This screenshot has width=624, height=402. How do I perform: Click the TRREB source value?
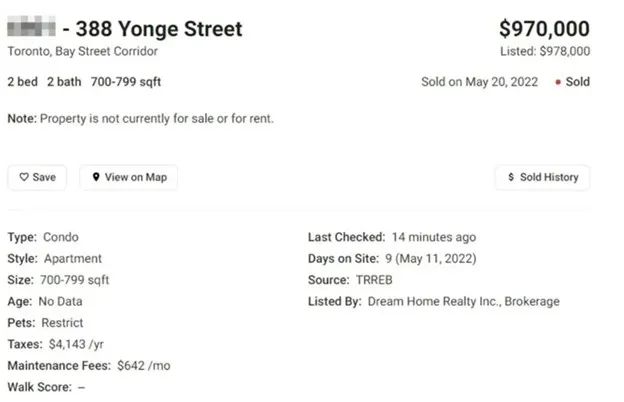pos(374,280)
